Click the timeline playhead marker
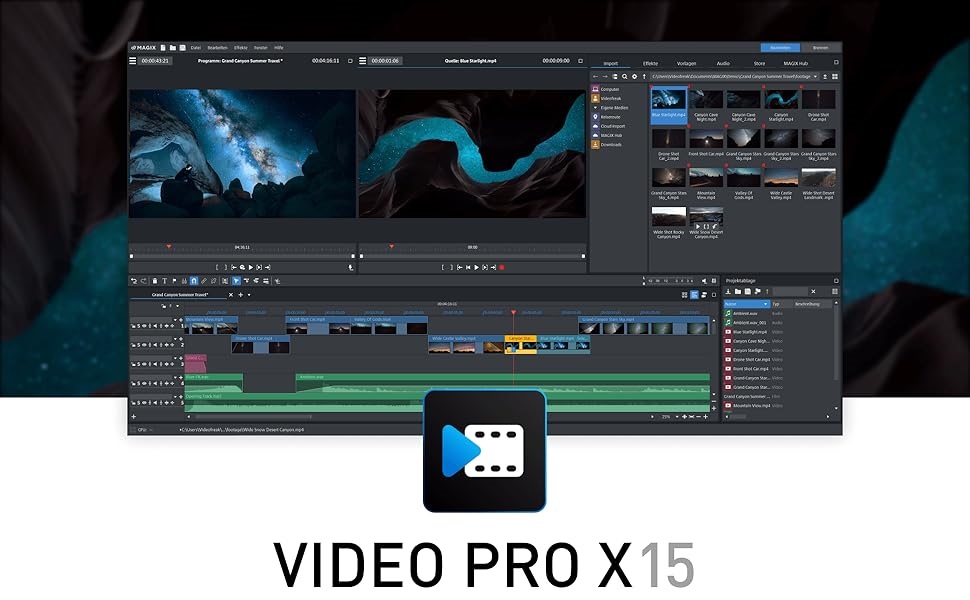The height and width of the screenshot is (600, 970). point(513,313)
